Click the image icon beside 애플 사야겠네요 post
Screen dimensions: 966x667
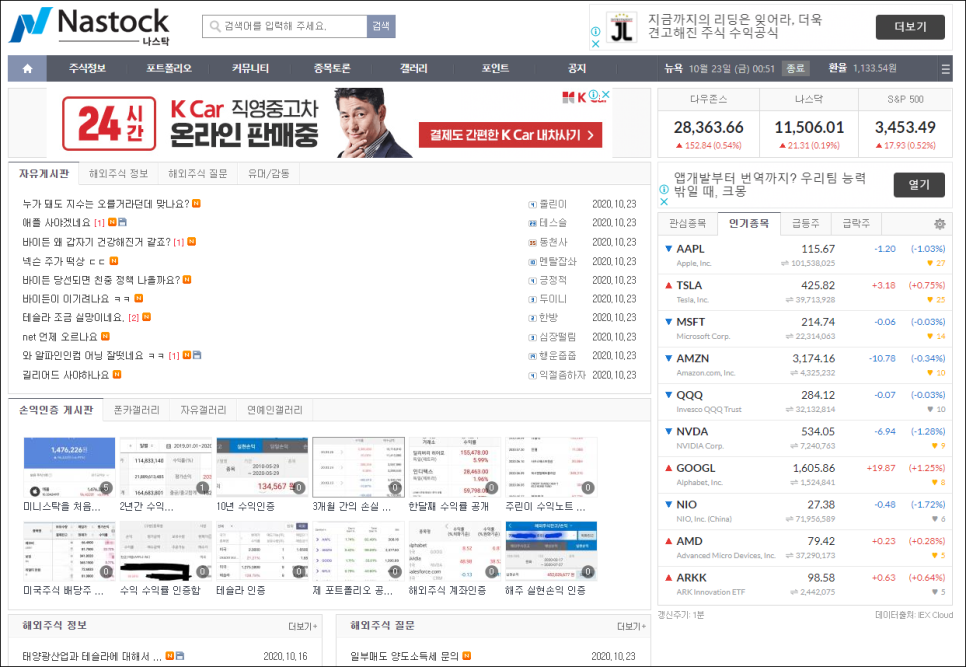[x=122, y=222]
